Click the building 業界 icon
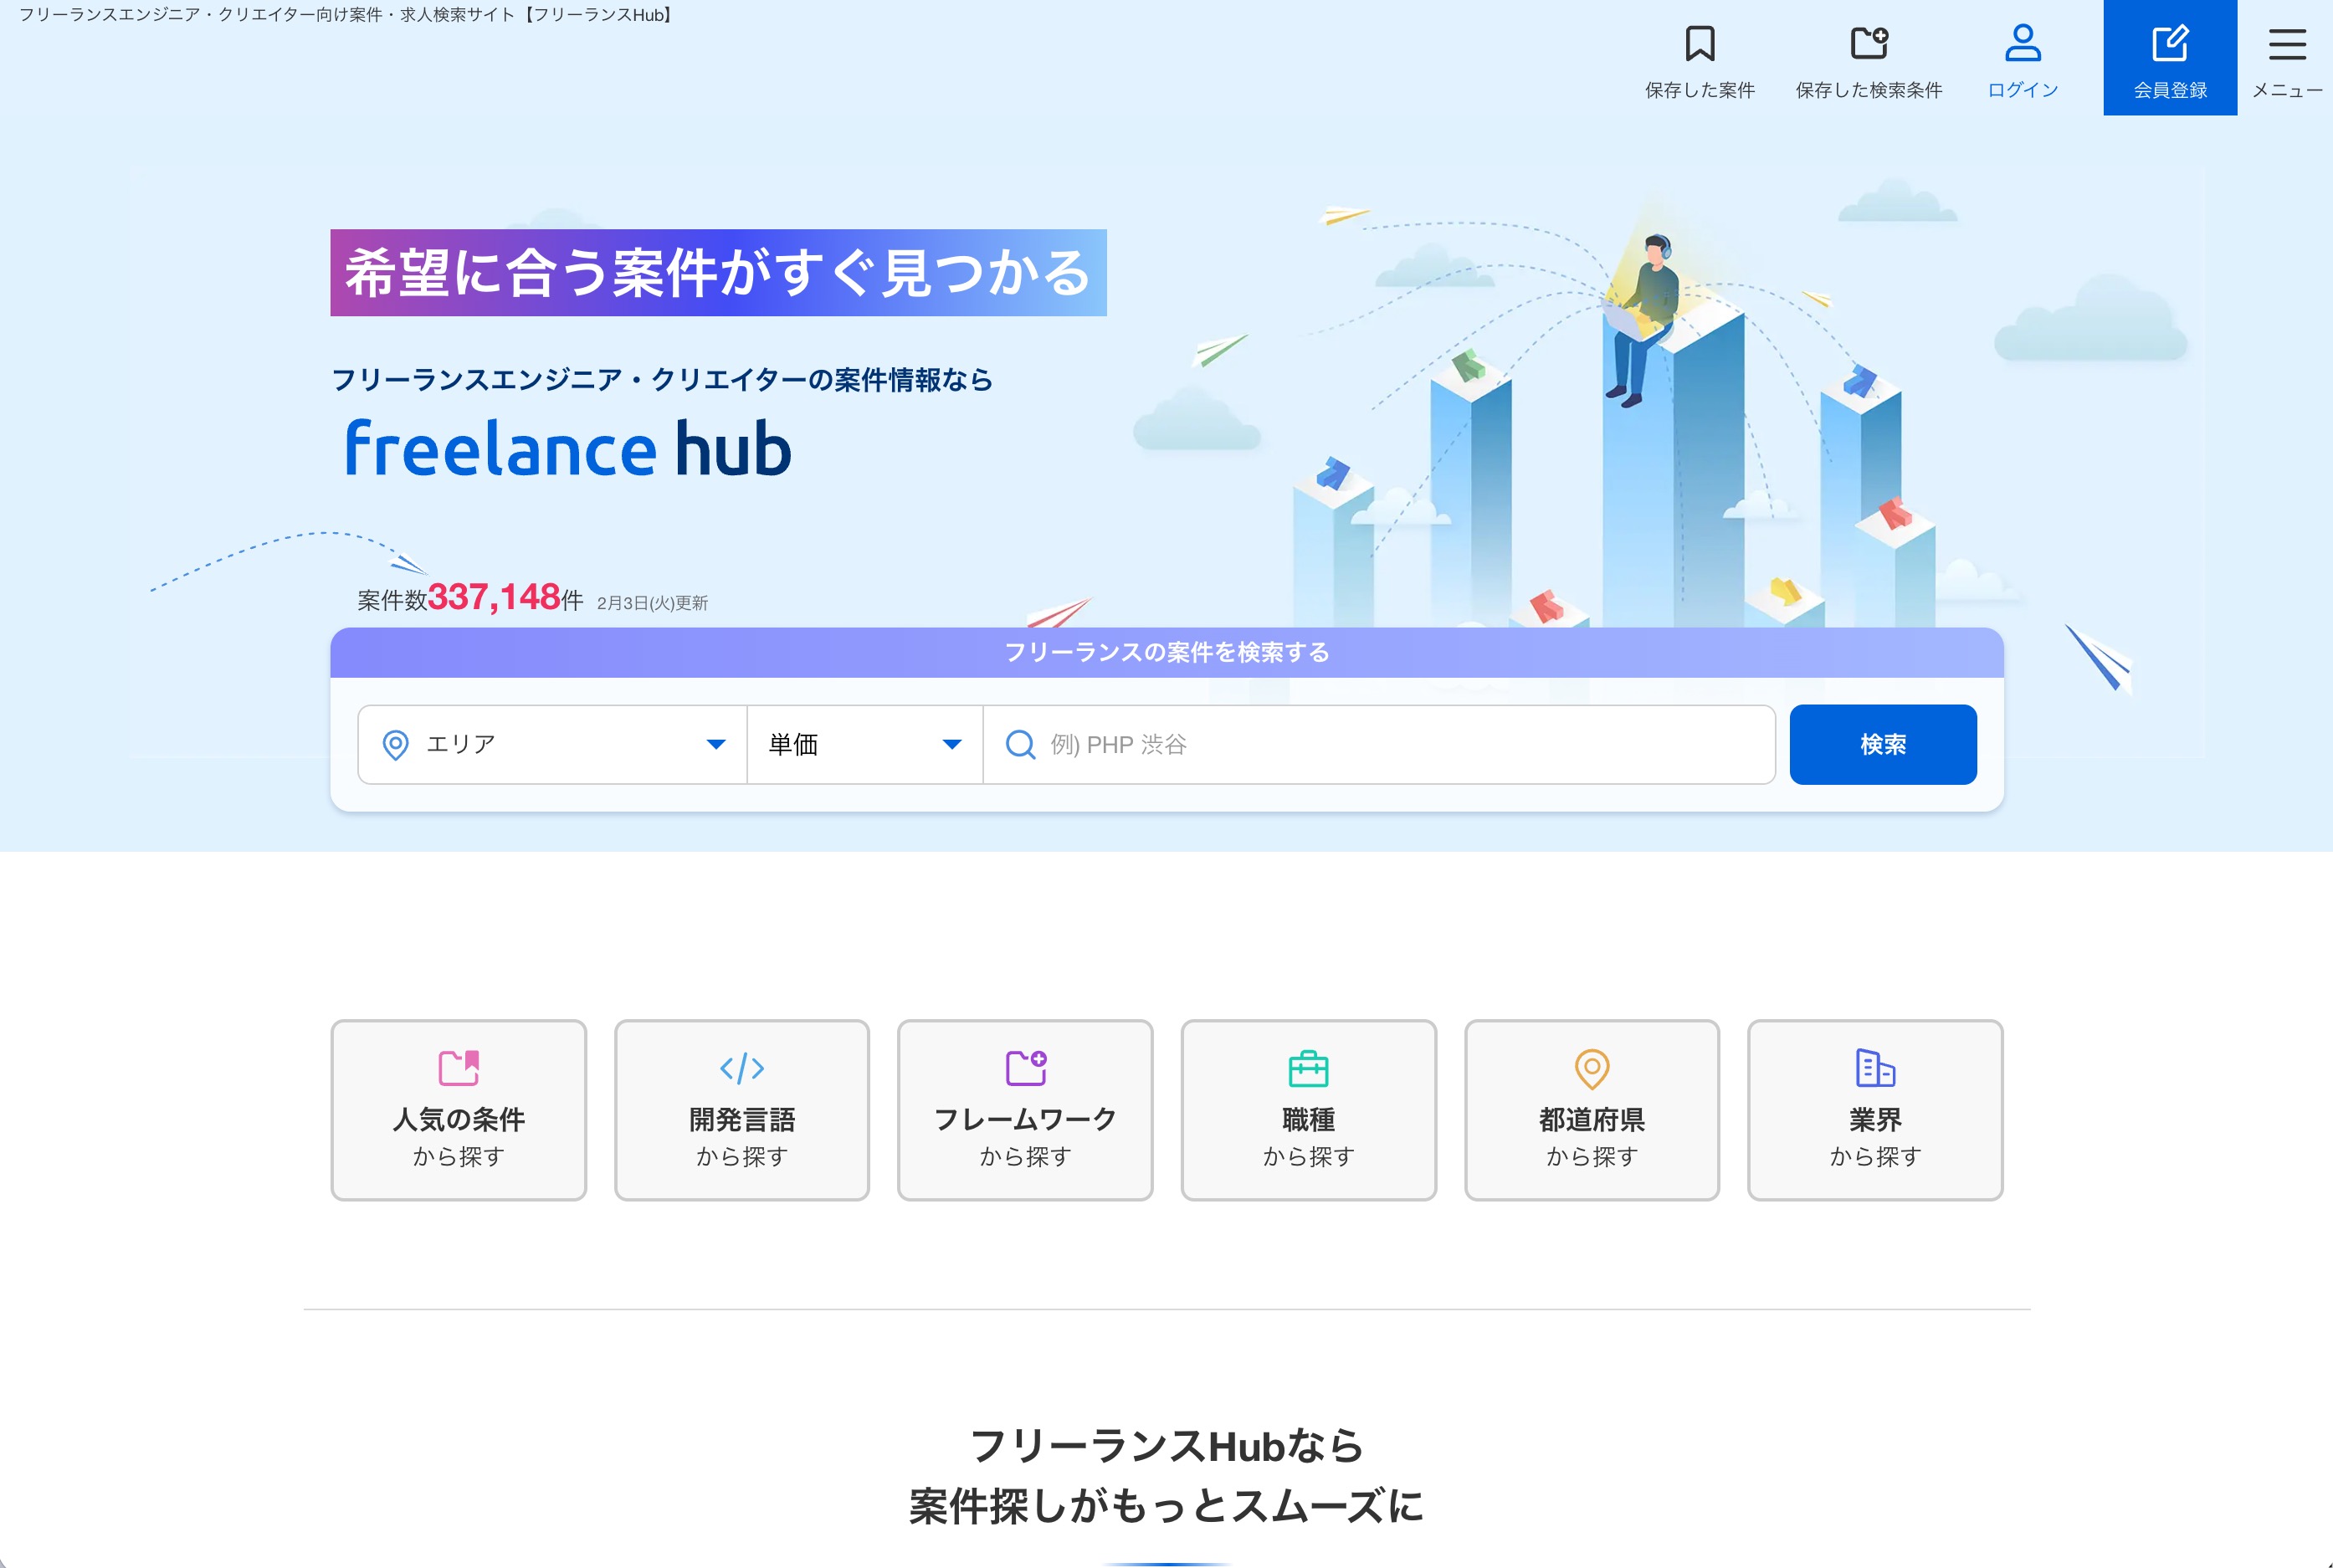 pos(1874,1068)
